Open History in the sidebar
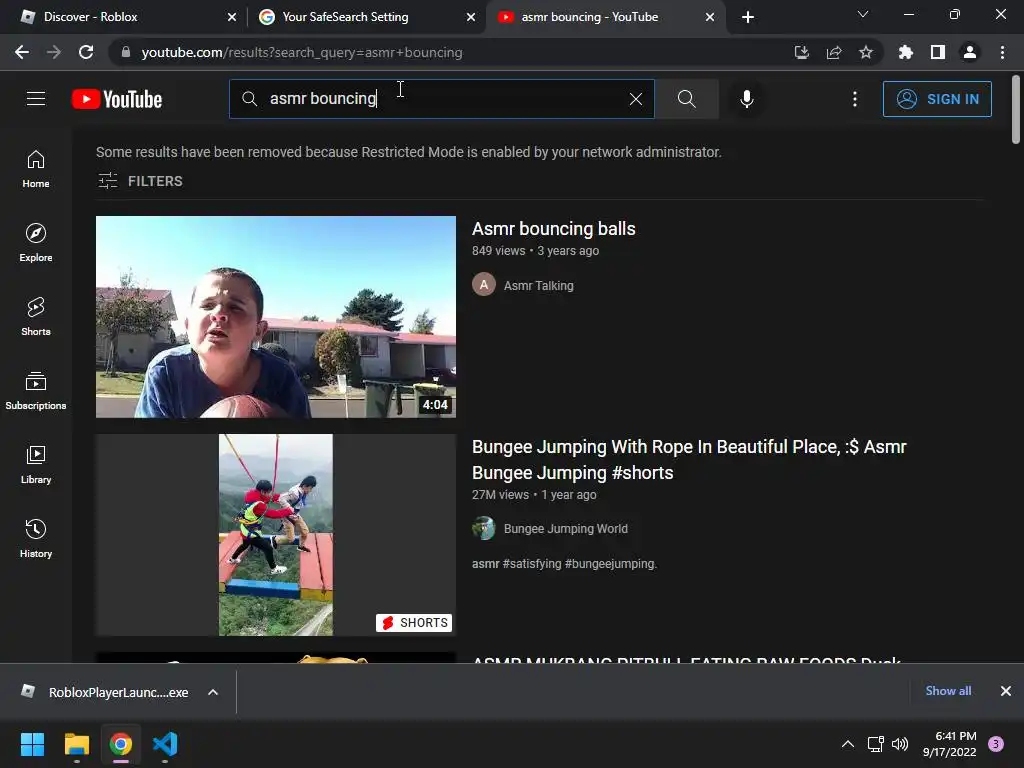1024x768 pixels. click(x=36, y=538)
